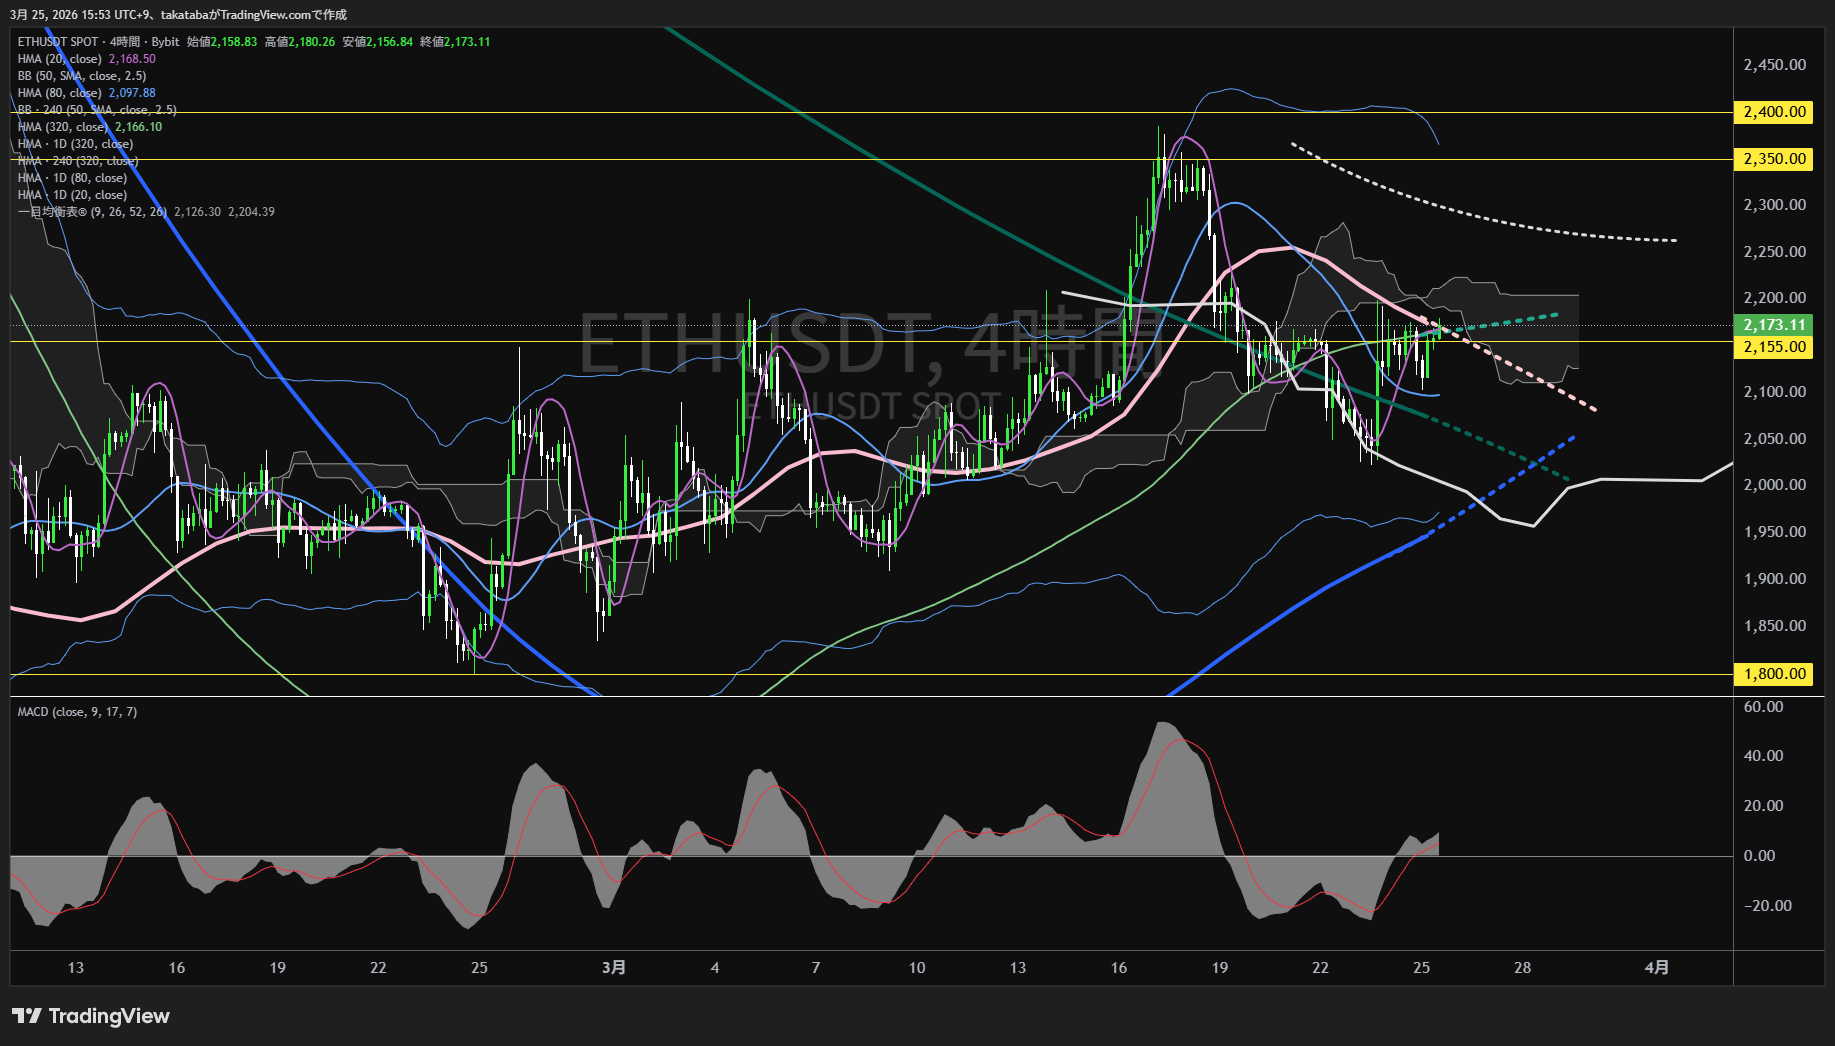1835x1046 pixels.
Task: Select the HMA (320, close) indicator legend
Action: [63, 127]
